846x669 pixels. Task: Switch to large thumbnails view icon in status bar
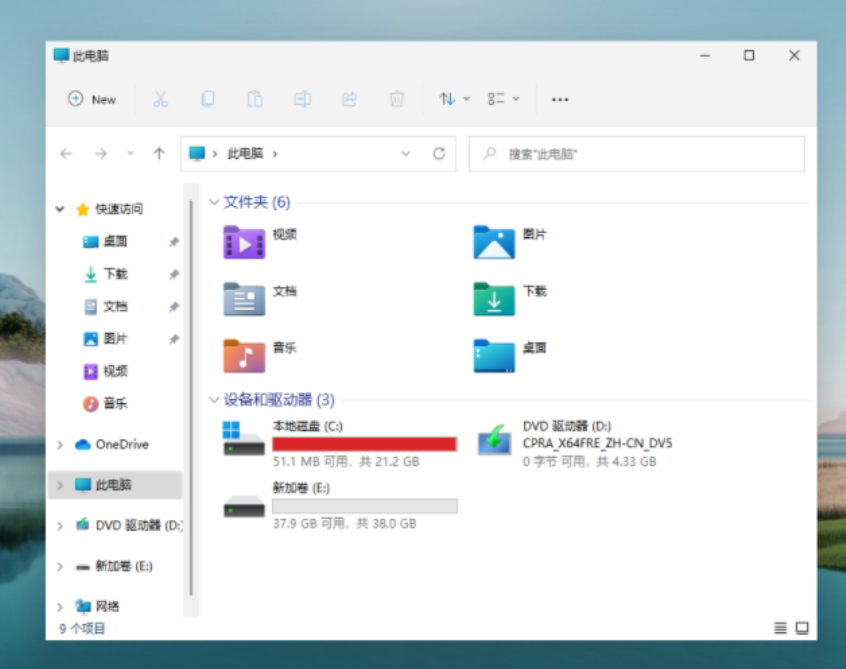pyautogui.click(x=801, y=628)
